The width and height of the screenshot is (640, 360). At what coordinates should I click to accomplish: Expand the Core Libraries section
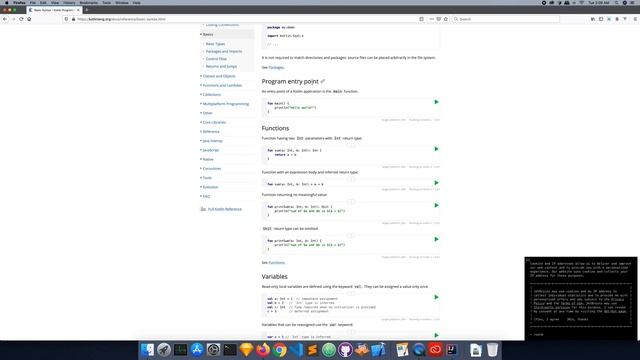click(x=214, y=122)
